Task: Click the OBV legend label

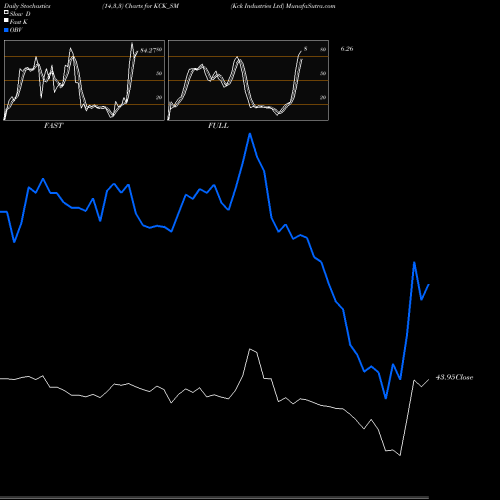Action: 16,30
